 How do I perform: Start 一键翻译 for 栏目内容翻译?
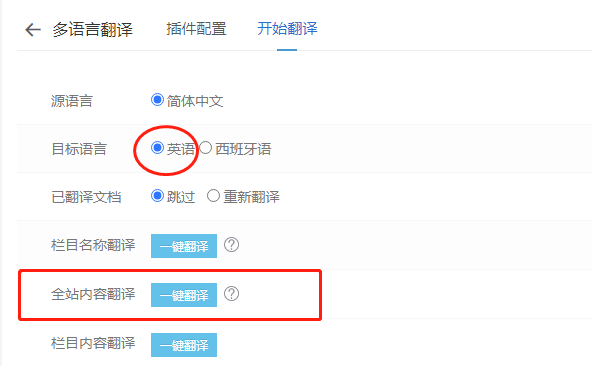pyautogui.click(x=184, y=344)
